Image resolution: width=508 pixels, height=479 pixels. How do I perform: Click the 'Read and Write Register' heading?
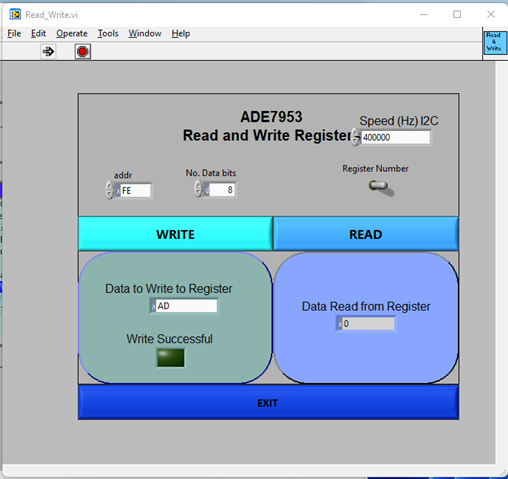(267, 135)
